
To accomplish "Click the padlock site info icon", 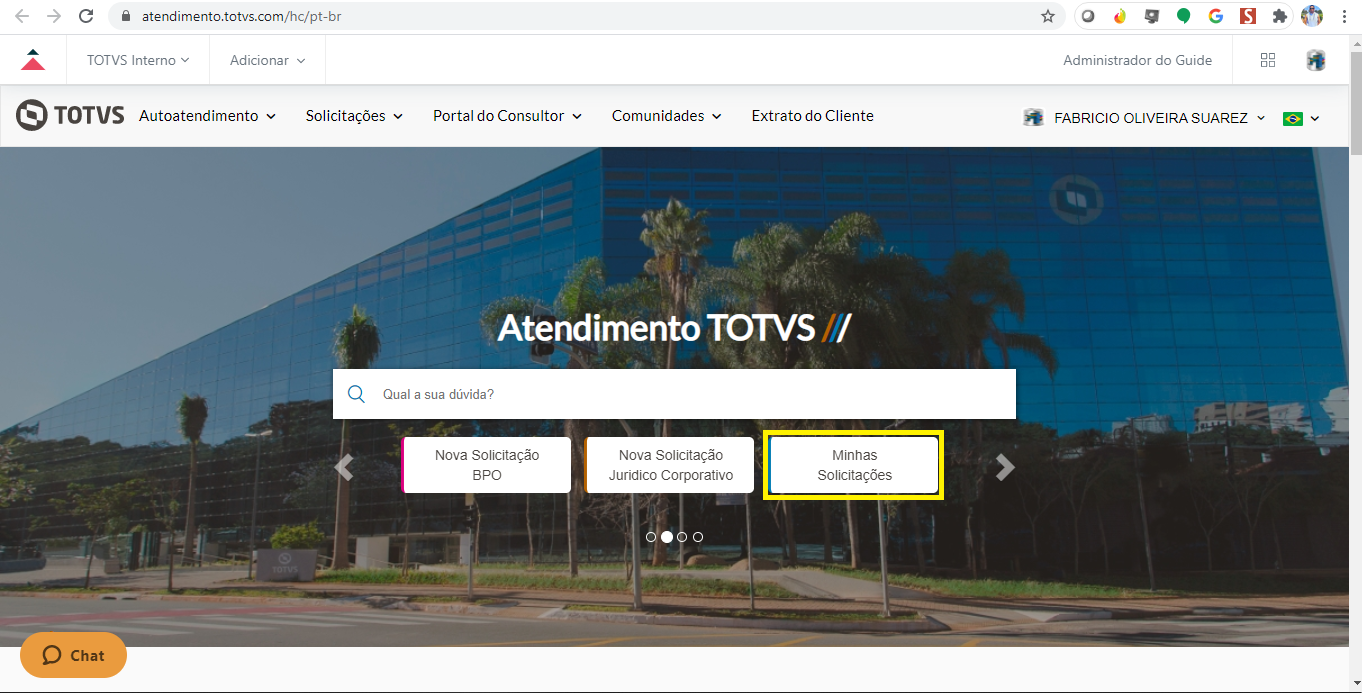I will click(126, 16).
